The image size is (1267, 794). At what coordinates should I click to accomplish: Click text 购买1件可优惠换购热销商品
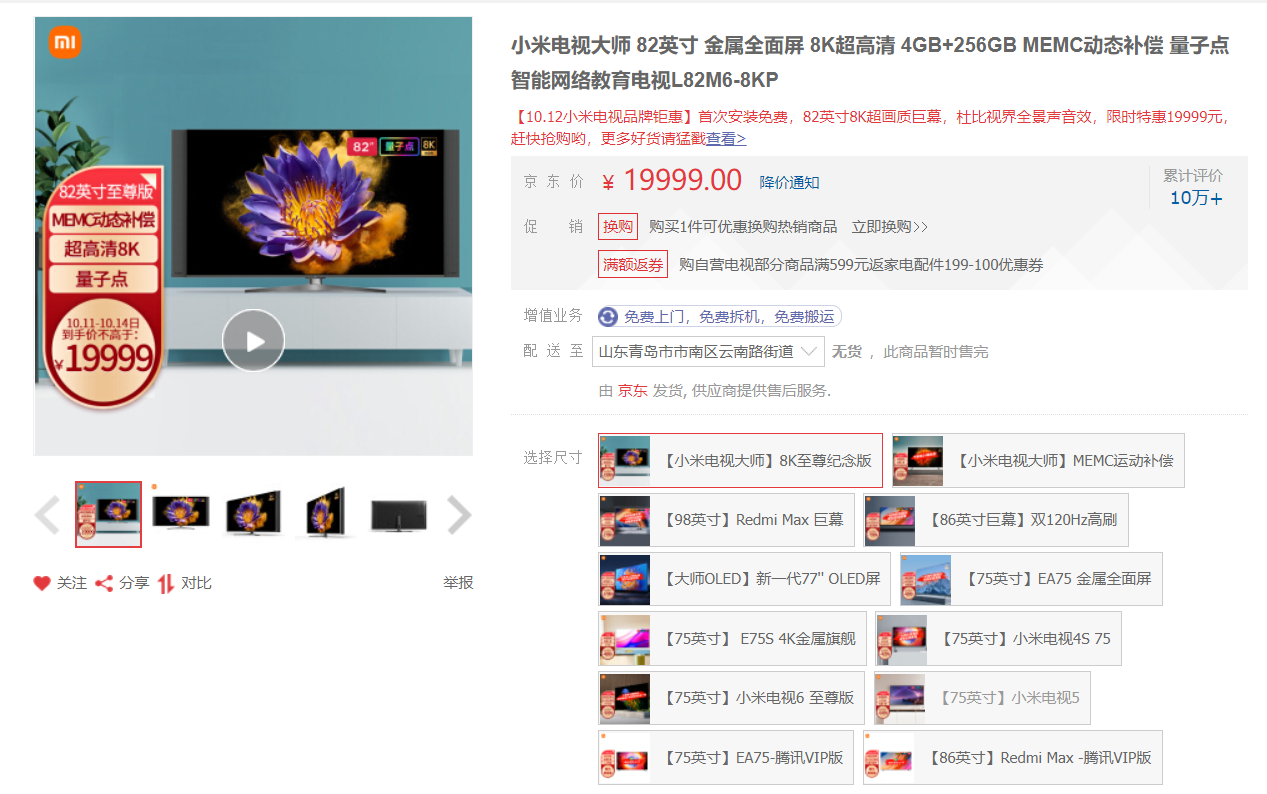[x=743, y=227]
